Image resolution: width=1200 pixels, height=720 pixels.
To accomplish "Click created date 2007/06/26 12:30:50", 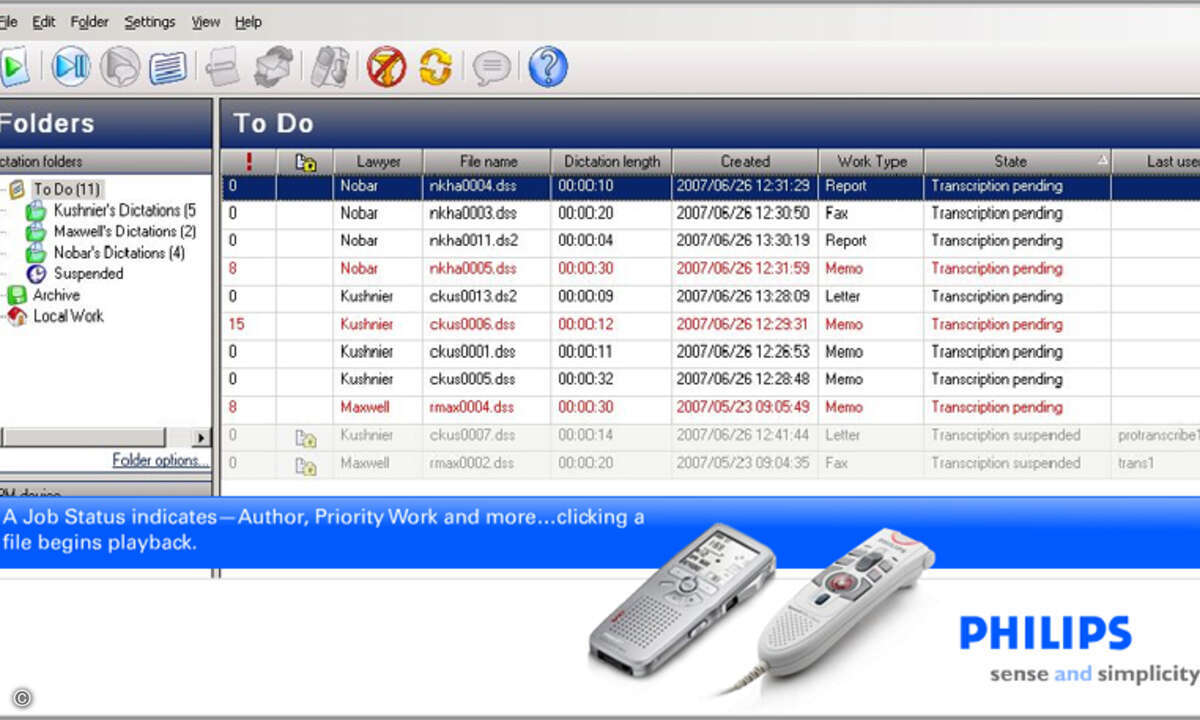I will (743, 213).
